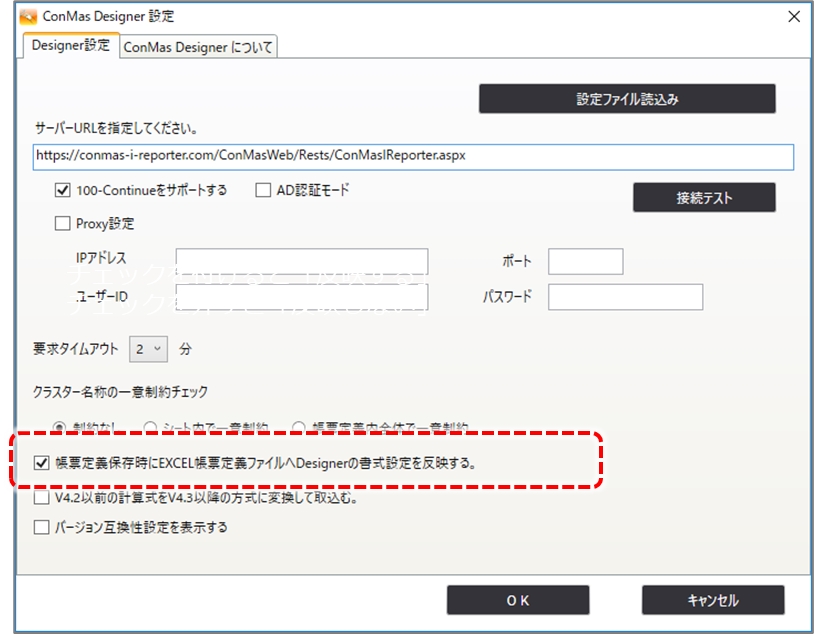Focus the パスワード input field

click(x=626, y=297)
